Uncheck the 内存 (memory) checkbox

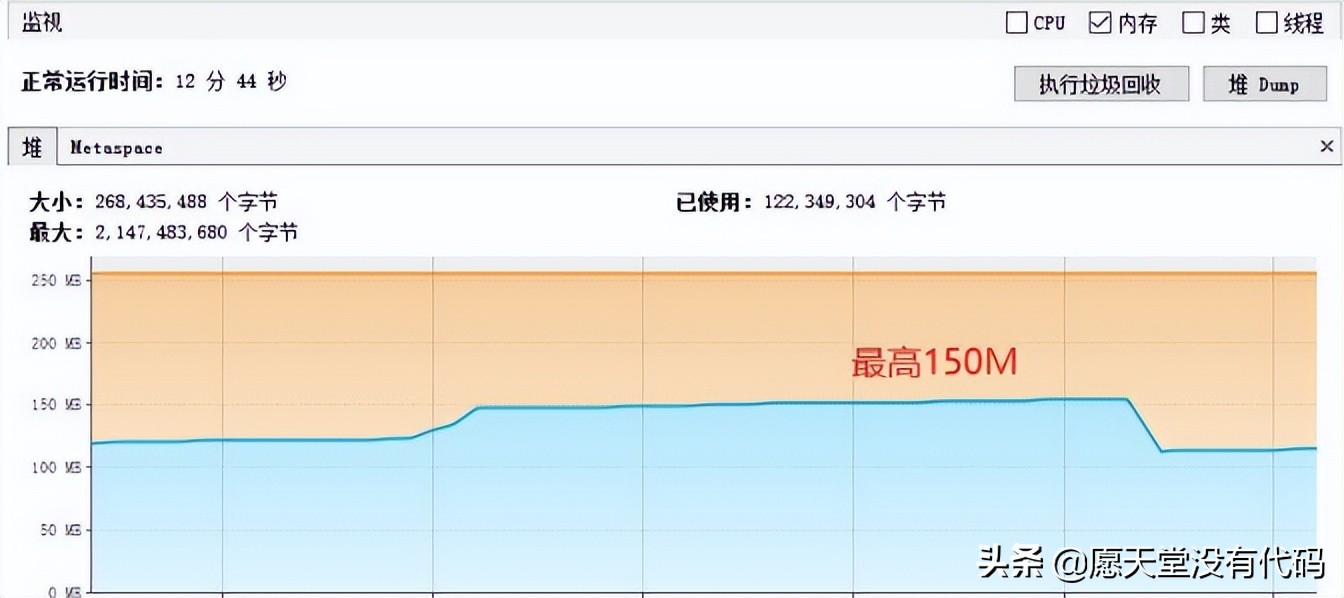point(1102,21)
